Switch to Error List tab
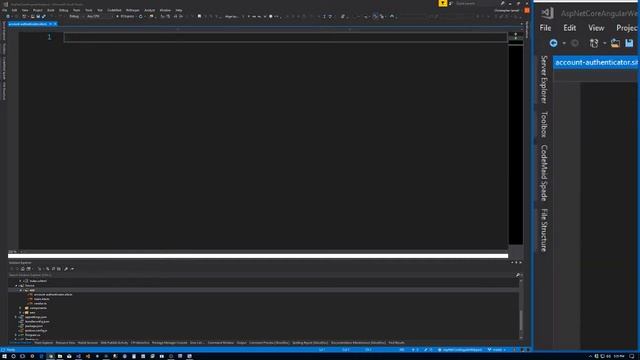 click(x=197, y=343)
